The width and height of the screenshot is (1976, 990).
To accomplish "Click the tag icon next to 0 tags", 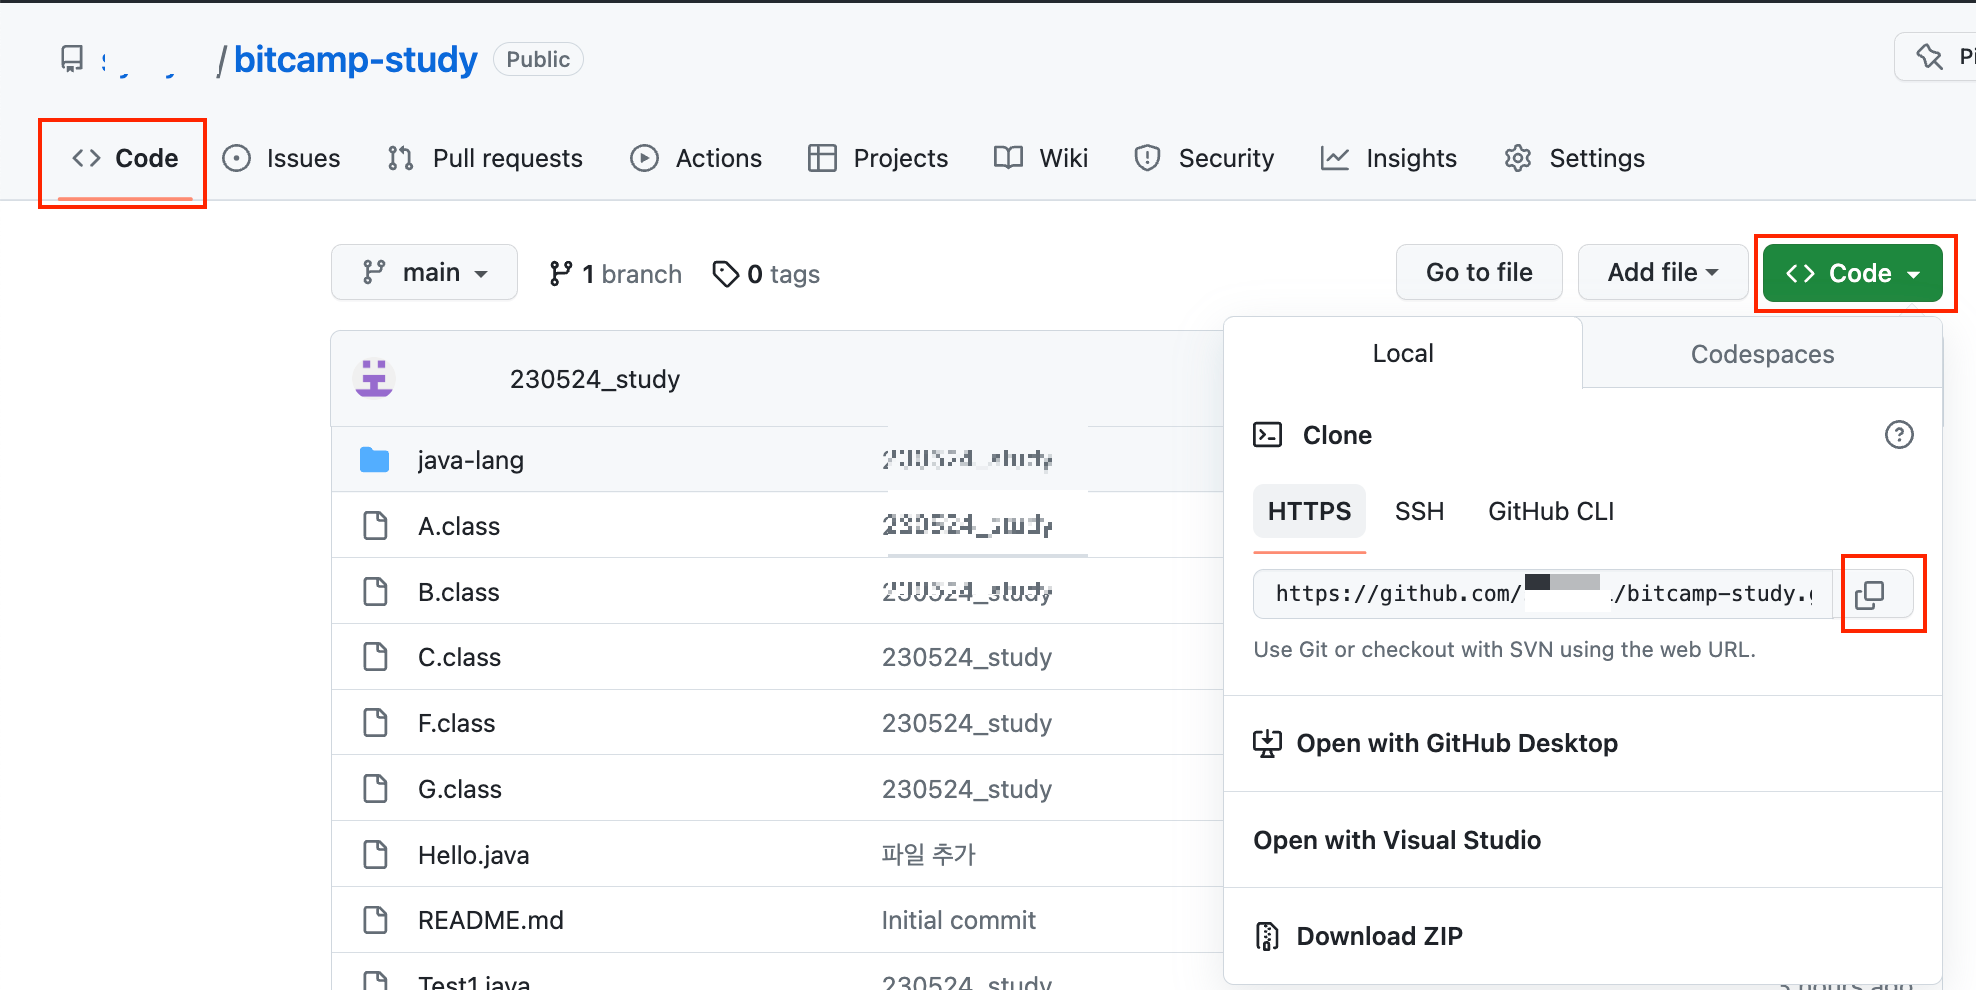I will click(x=726, y=273).
